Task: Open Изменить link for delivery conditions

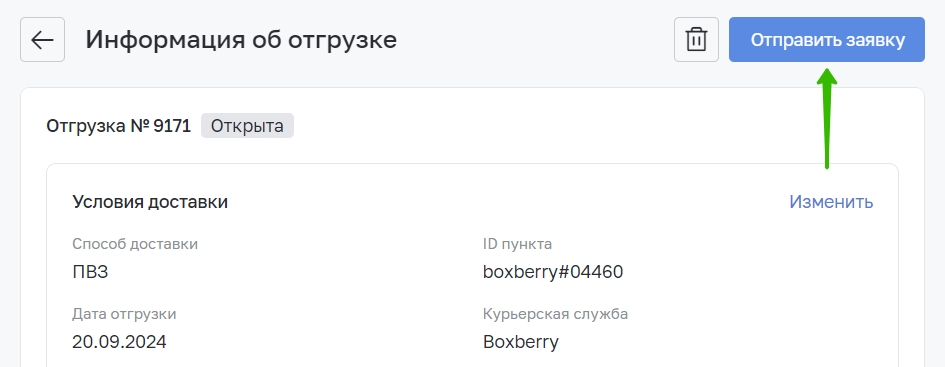Action: click(831, 202)
